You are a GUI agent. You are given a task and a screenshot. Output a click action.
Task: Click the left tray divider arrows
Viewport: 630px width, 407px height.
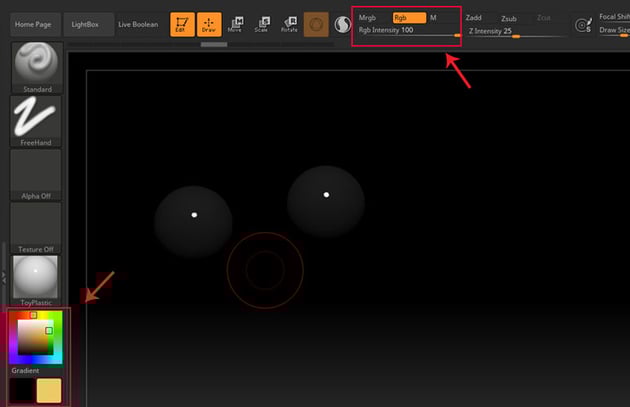[4, 277]
